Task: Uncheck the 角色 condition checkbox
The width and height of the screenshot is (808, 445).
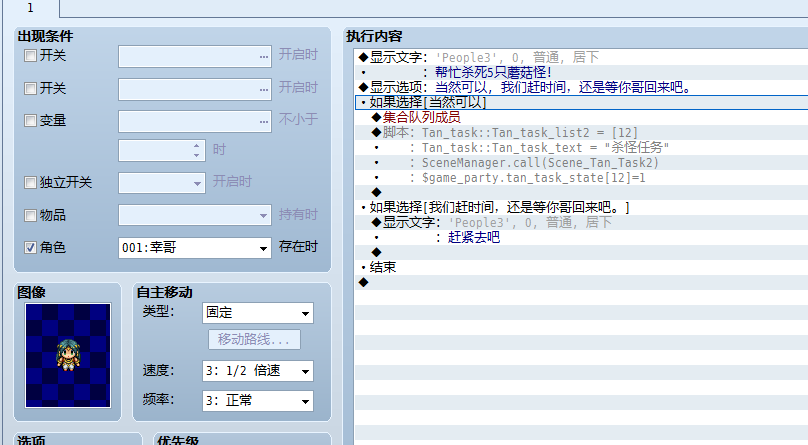Action: point(30,248)
